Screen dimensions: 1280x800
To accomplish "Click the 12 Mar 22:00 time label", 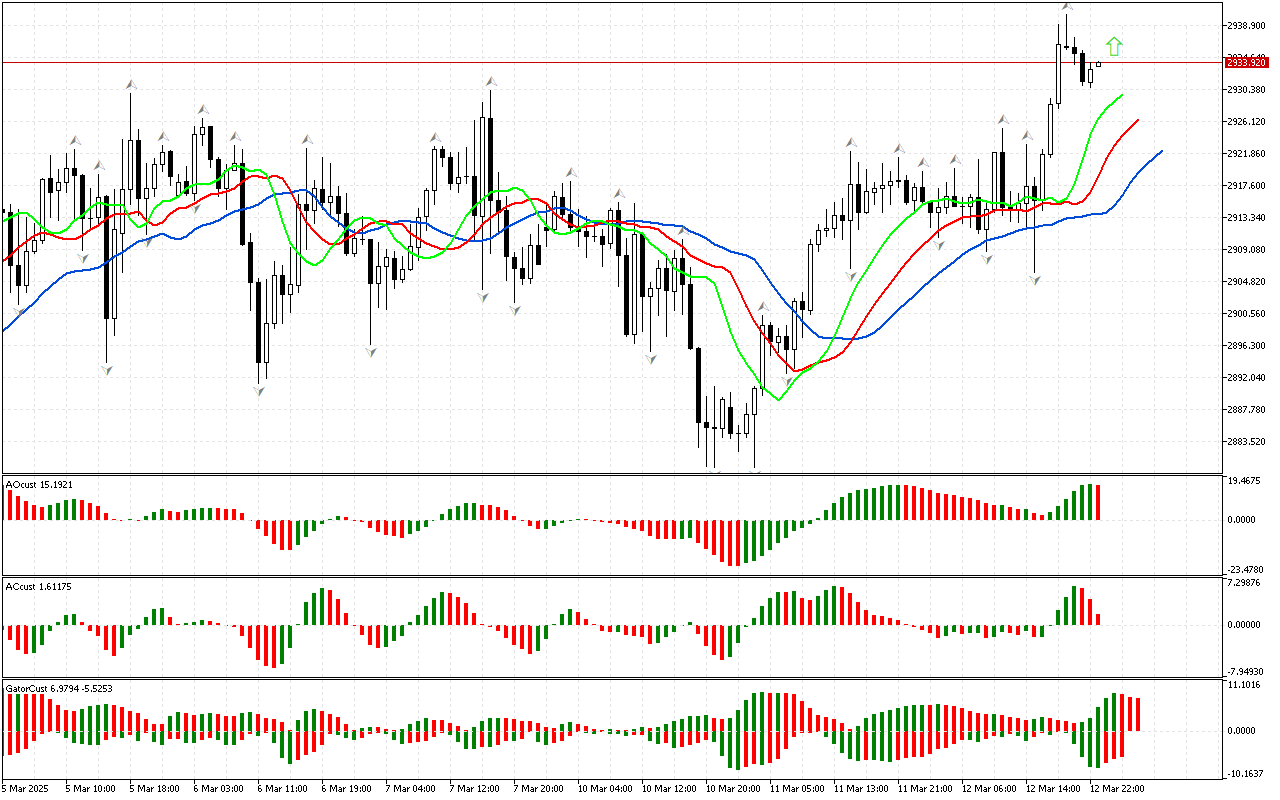I will pyautogui.click(x=1118, y=789).
